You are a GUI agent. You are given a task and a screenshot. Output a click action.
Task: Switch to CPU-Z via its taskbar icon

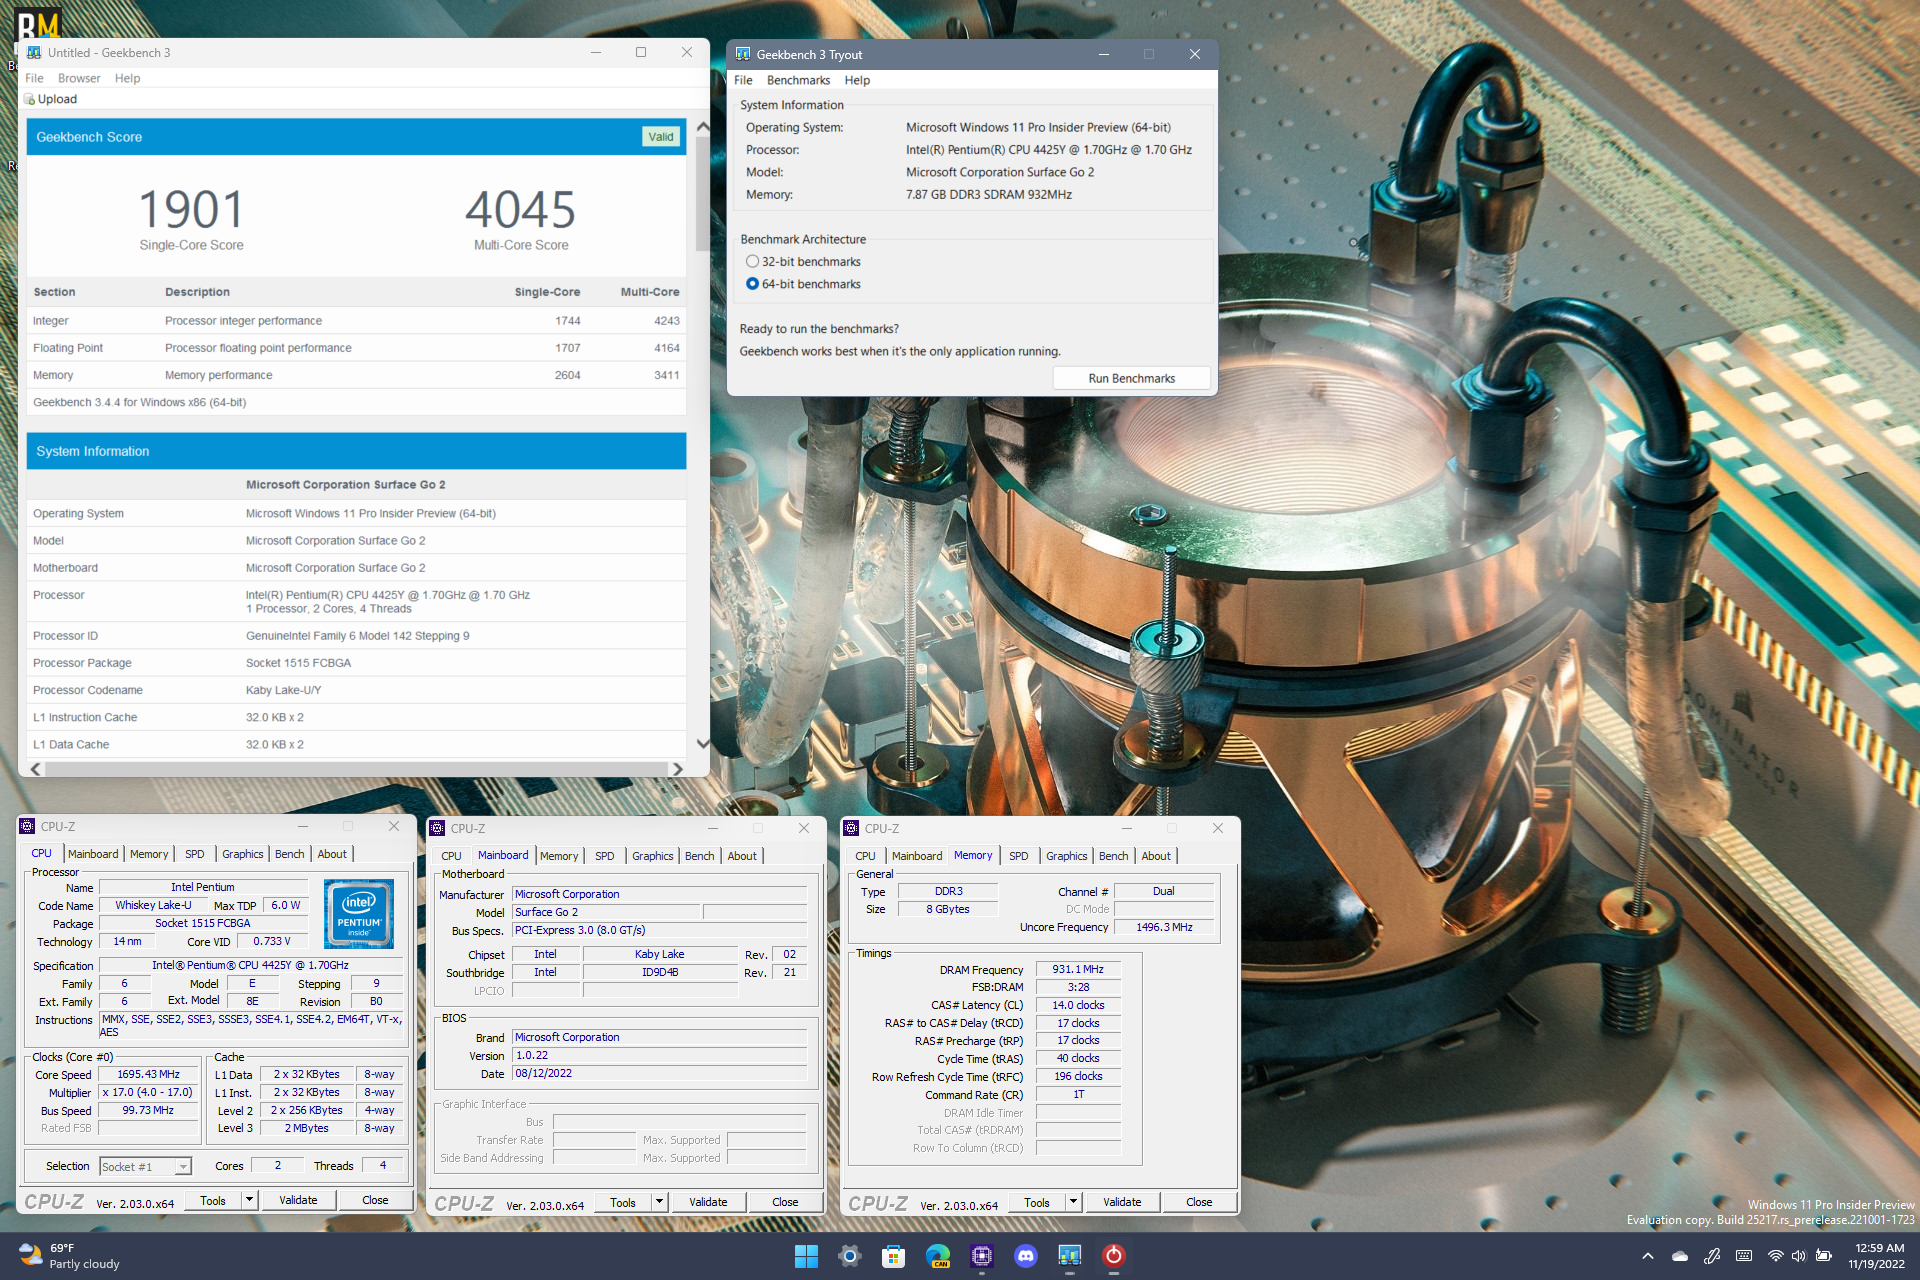click(x=982, y=1256)
